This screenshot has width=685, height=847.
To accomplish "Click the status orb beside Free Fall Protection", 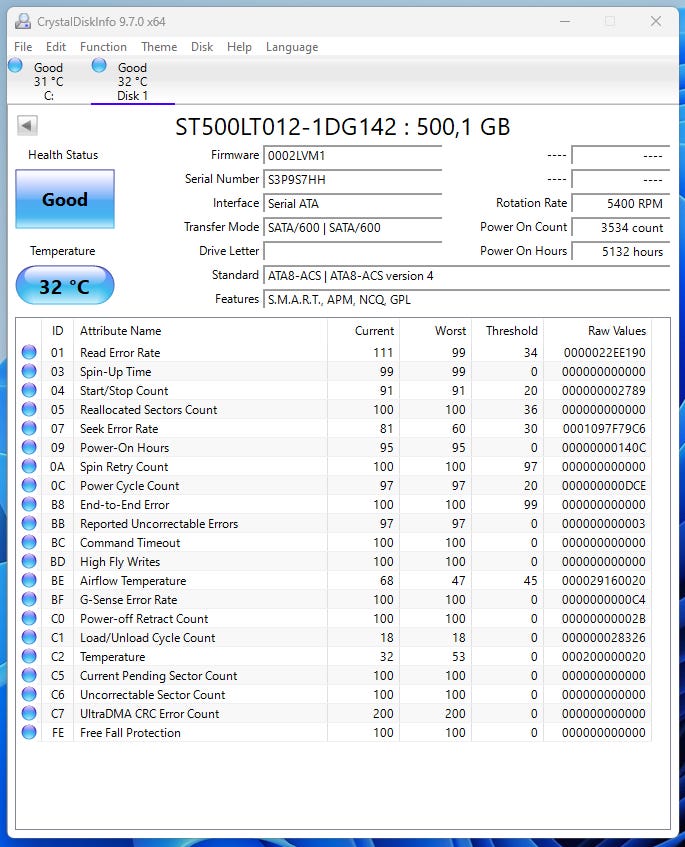I will (29, 732).
